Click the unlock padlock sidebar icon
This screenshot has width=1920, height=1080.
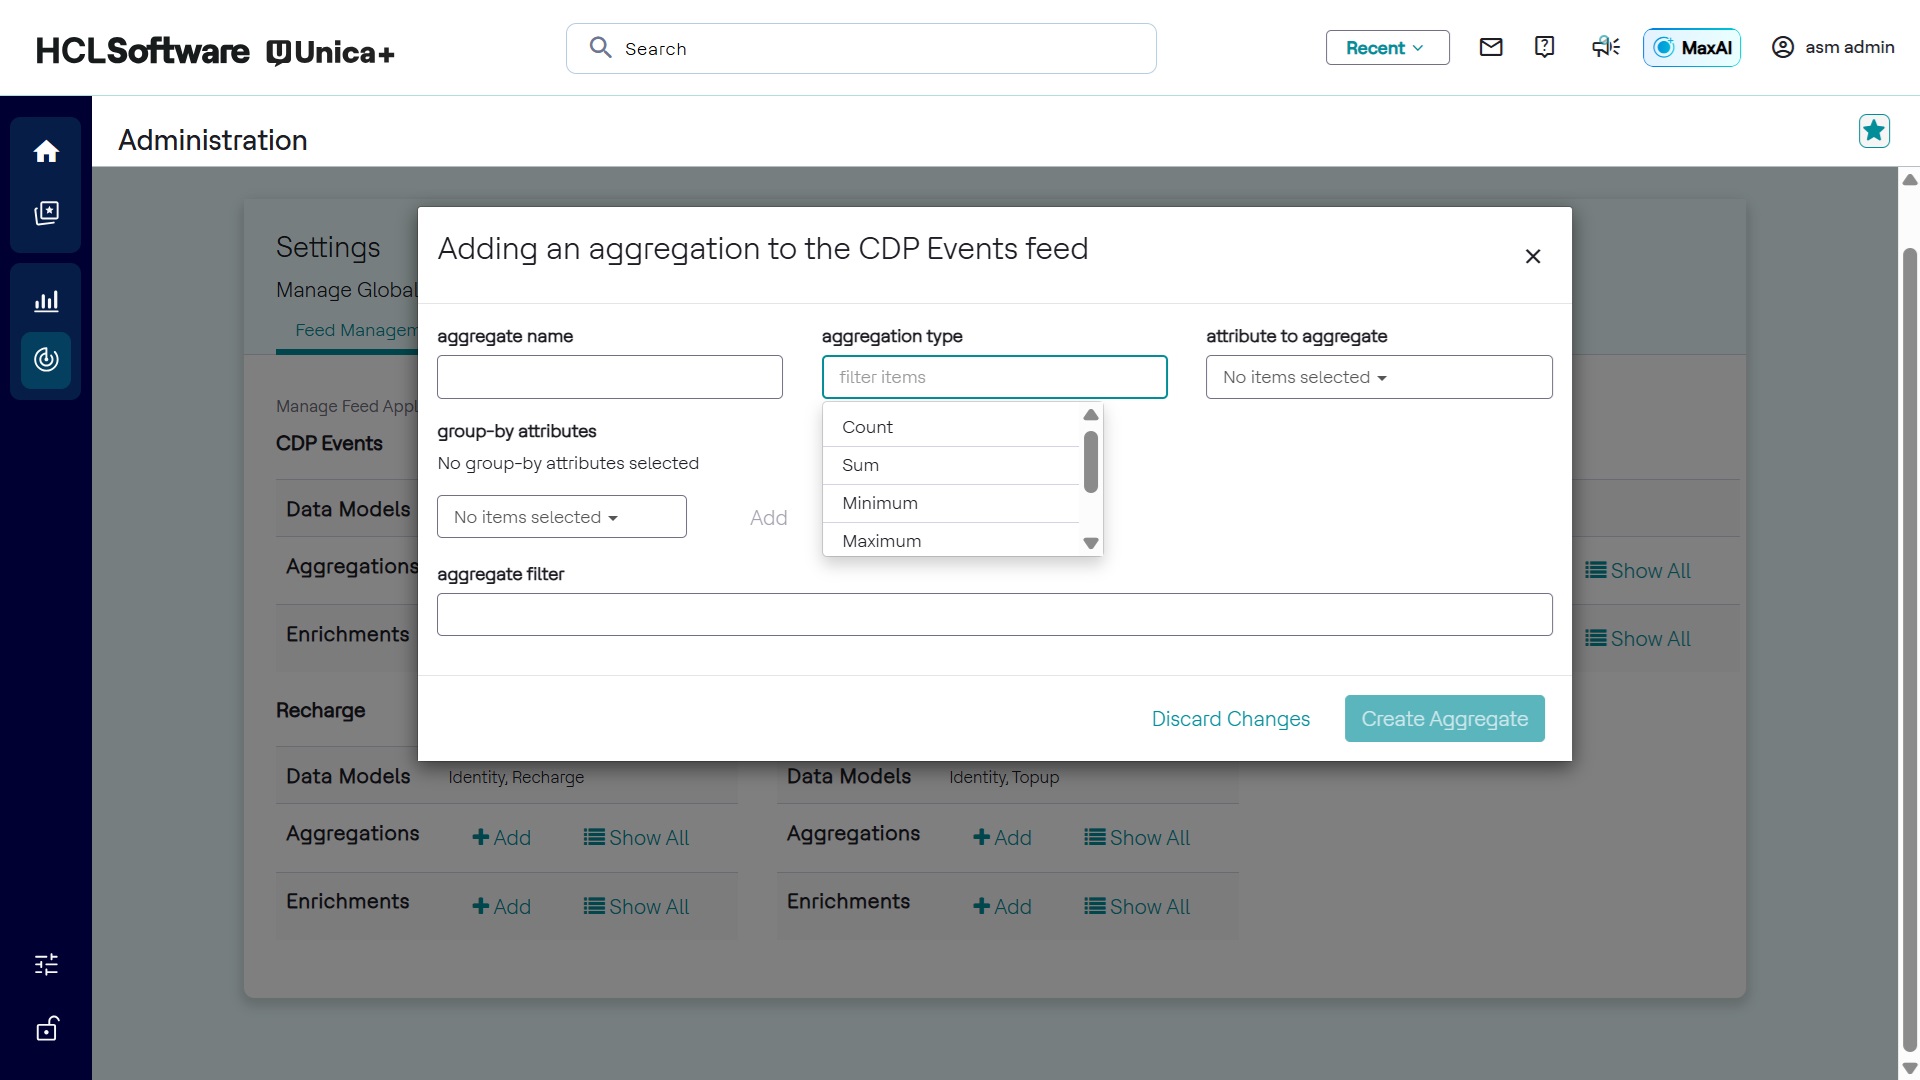pos(46,1028)
